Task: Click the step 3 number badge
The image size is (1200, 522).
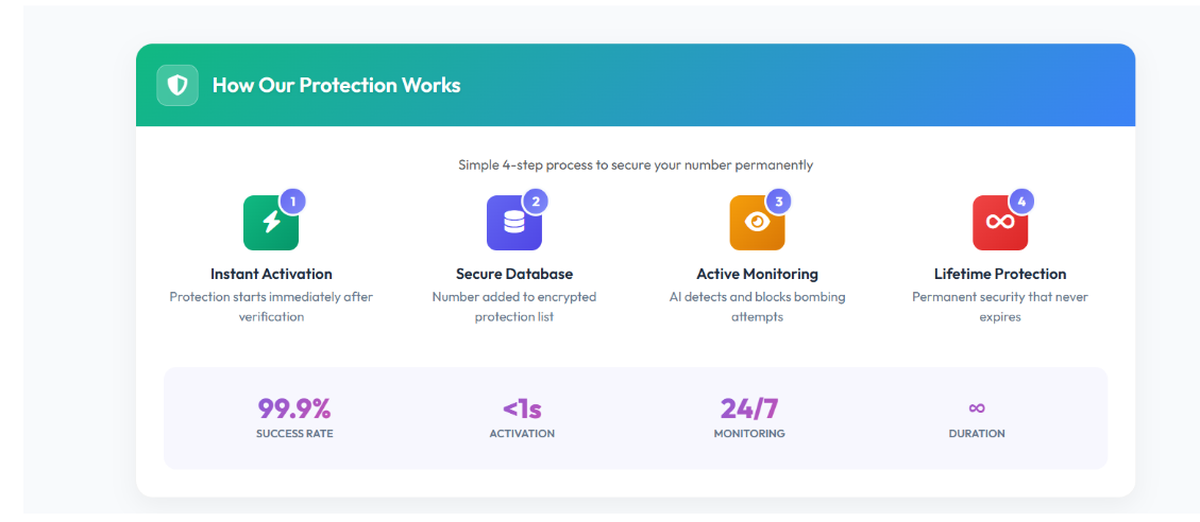Action: click(778, 201)
